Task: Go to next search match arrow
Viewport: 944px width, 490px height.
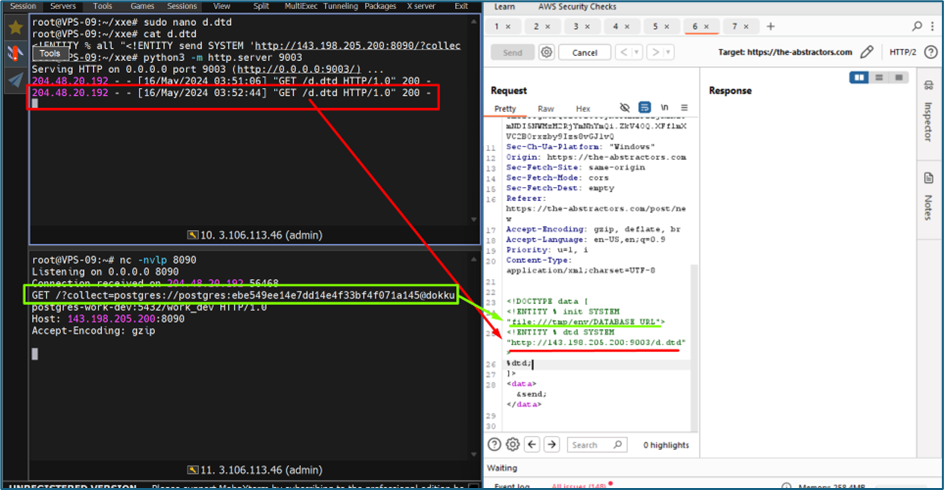Action: 551,445
